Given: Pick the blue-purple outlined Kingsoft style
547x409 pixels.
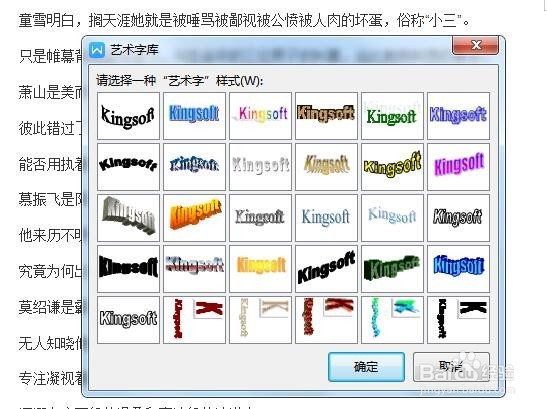Looking at the screenshot, I should click(x=458, y=116).
